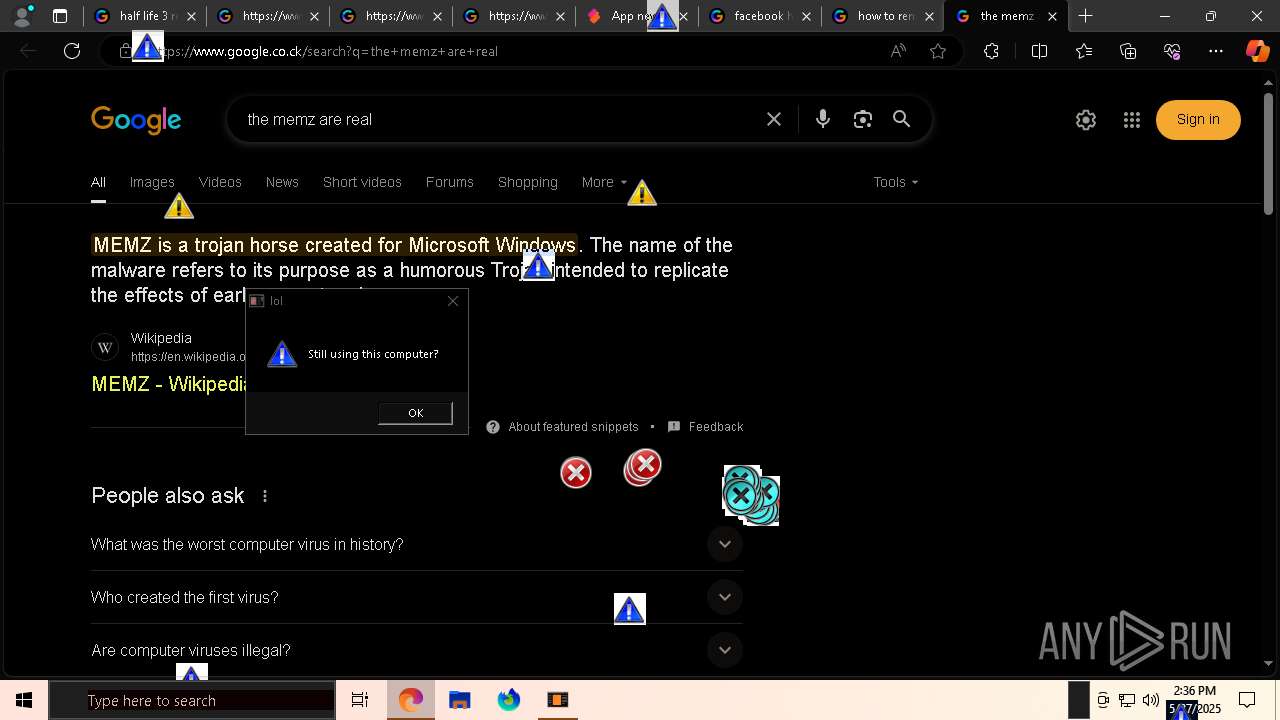Toggle Read aloud icon in address bar

pos(898,51)
